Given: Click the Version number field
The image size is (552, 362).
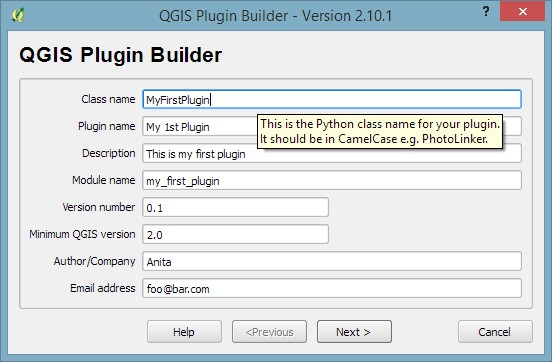Looking at the screenshot, I should point(236,207).
